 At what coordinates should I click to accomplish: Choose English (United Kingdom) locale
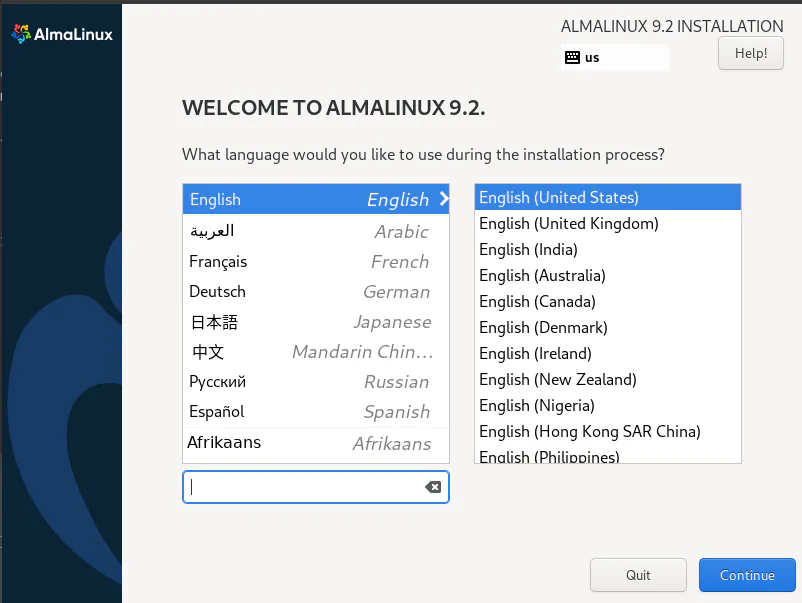tap(608, 224)
